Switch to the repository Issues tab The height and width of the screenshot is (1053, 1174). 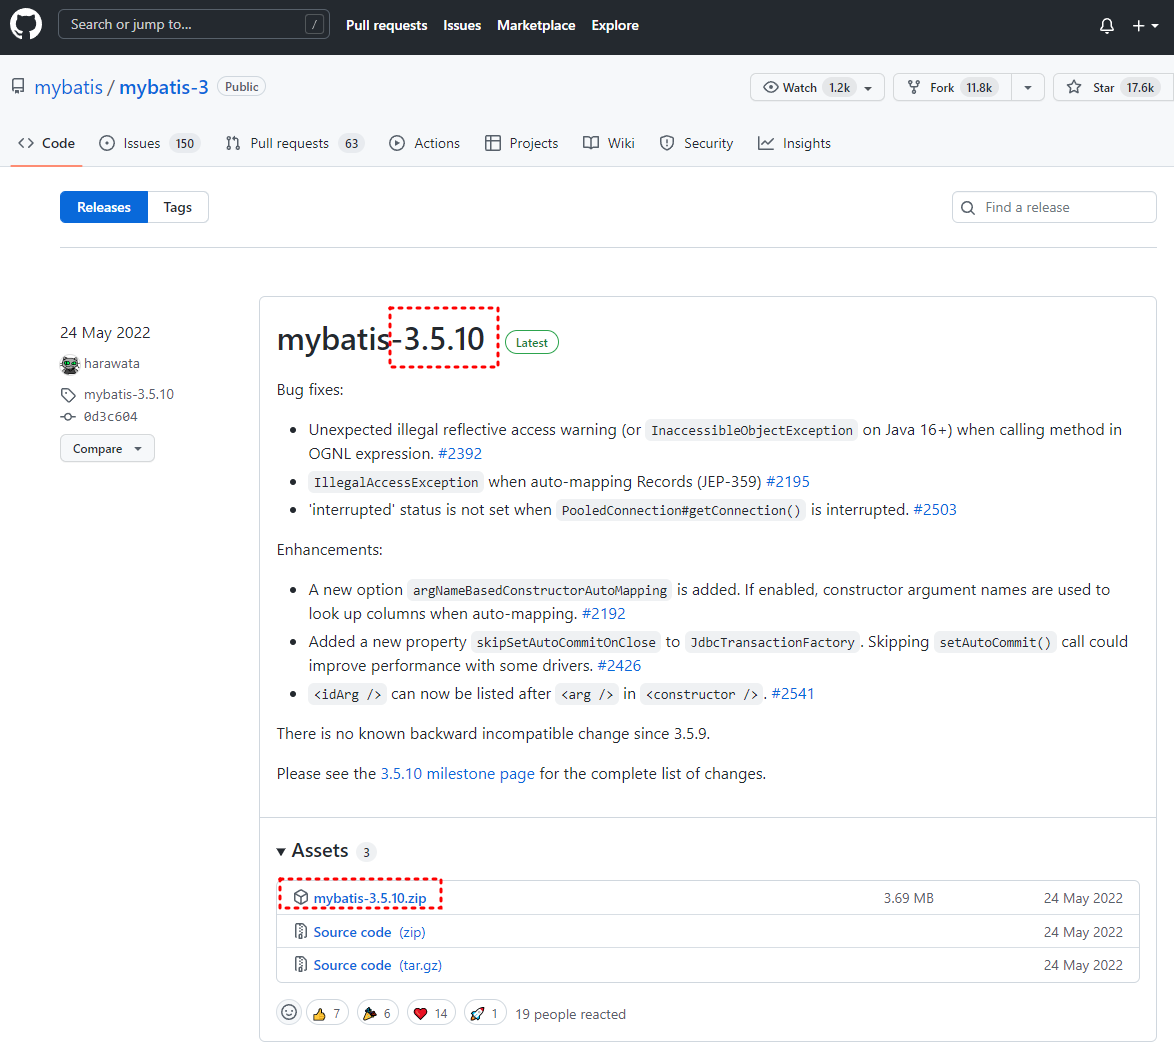(149, 143)
